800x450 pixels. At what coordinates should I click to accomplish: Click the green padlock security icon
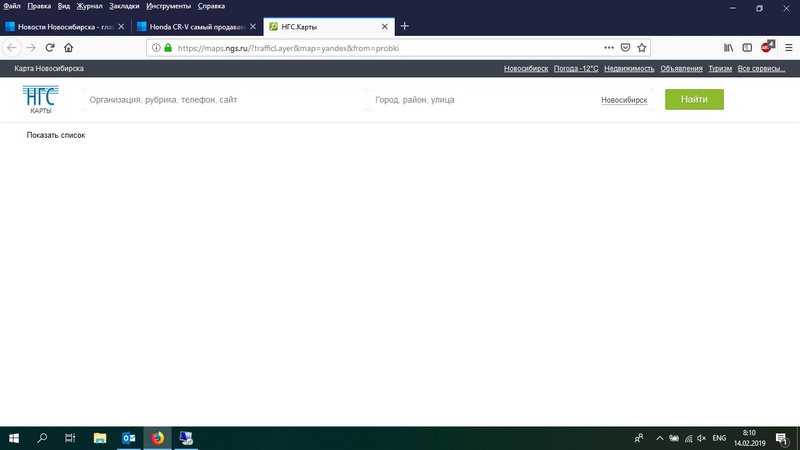click(x=168, y=47)
